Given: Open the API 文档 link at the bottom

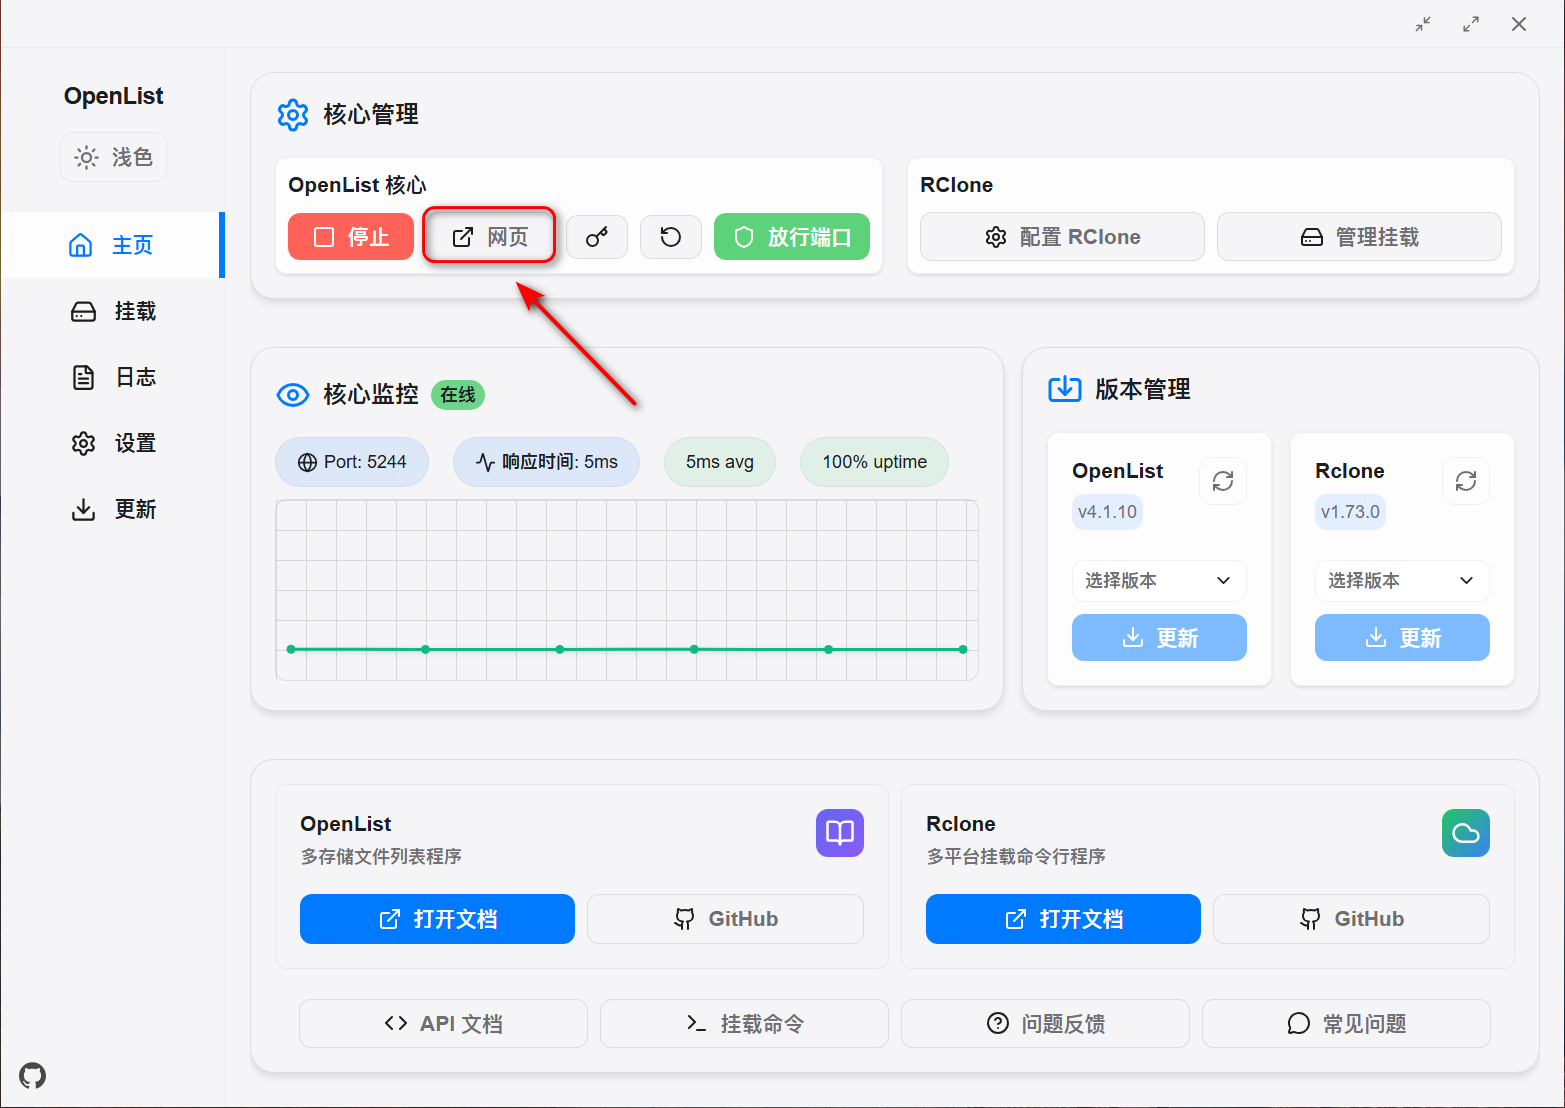Looking at the screenshot, I should tap(443, 1023).
